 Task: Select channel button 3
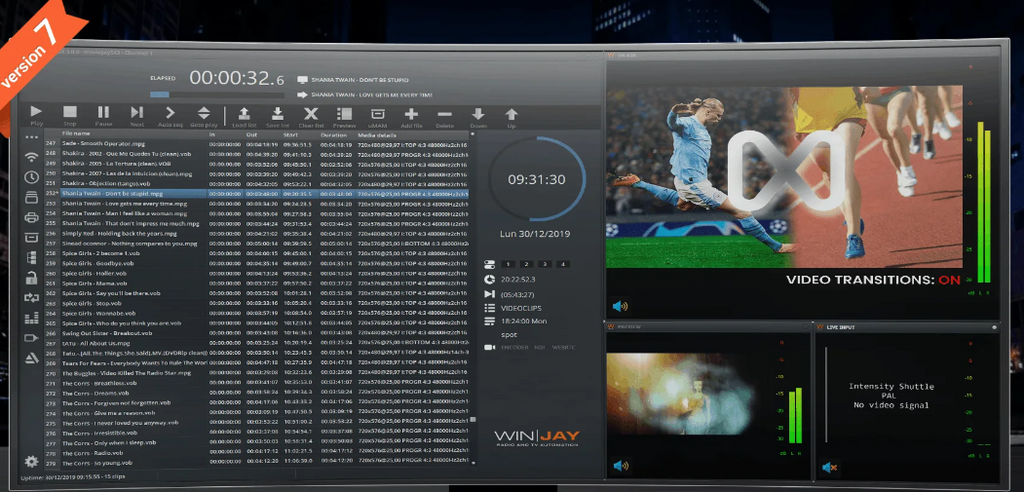pyautogui.click(x=544, y=264)
